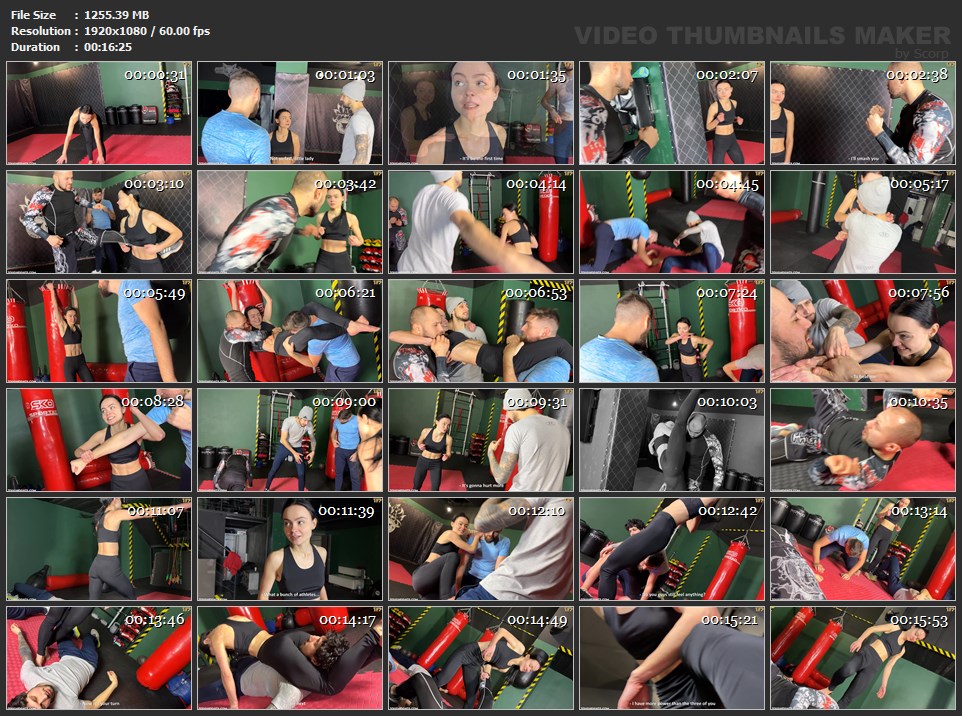Choose the thumbnail marked 00:13:46
The image size is (962, 716).
[99, 658]
